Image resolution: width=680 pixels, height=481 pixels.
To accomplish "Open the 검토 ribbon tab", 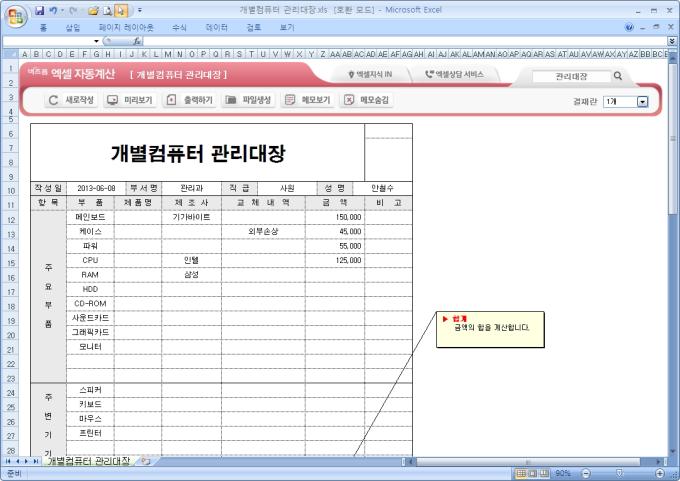I will [x=254, y=28].
